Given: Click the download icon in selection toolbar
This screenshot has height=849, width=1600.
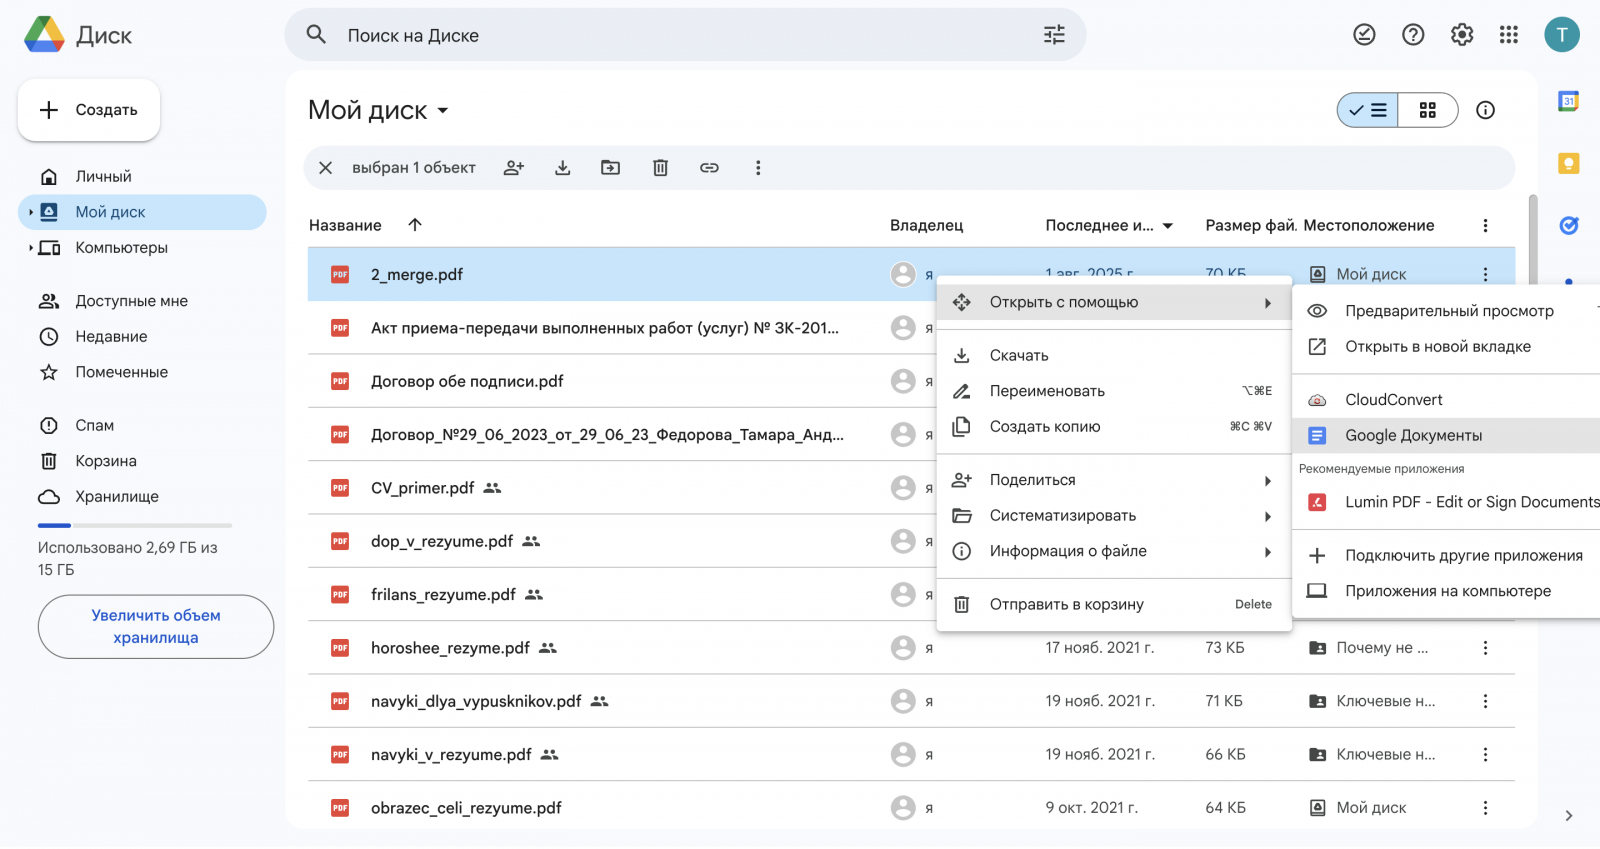Looking at the screenshot, I should point(563,168).
